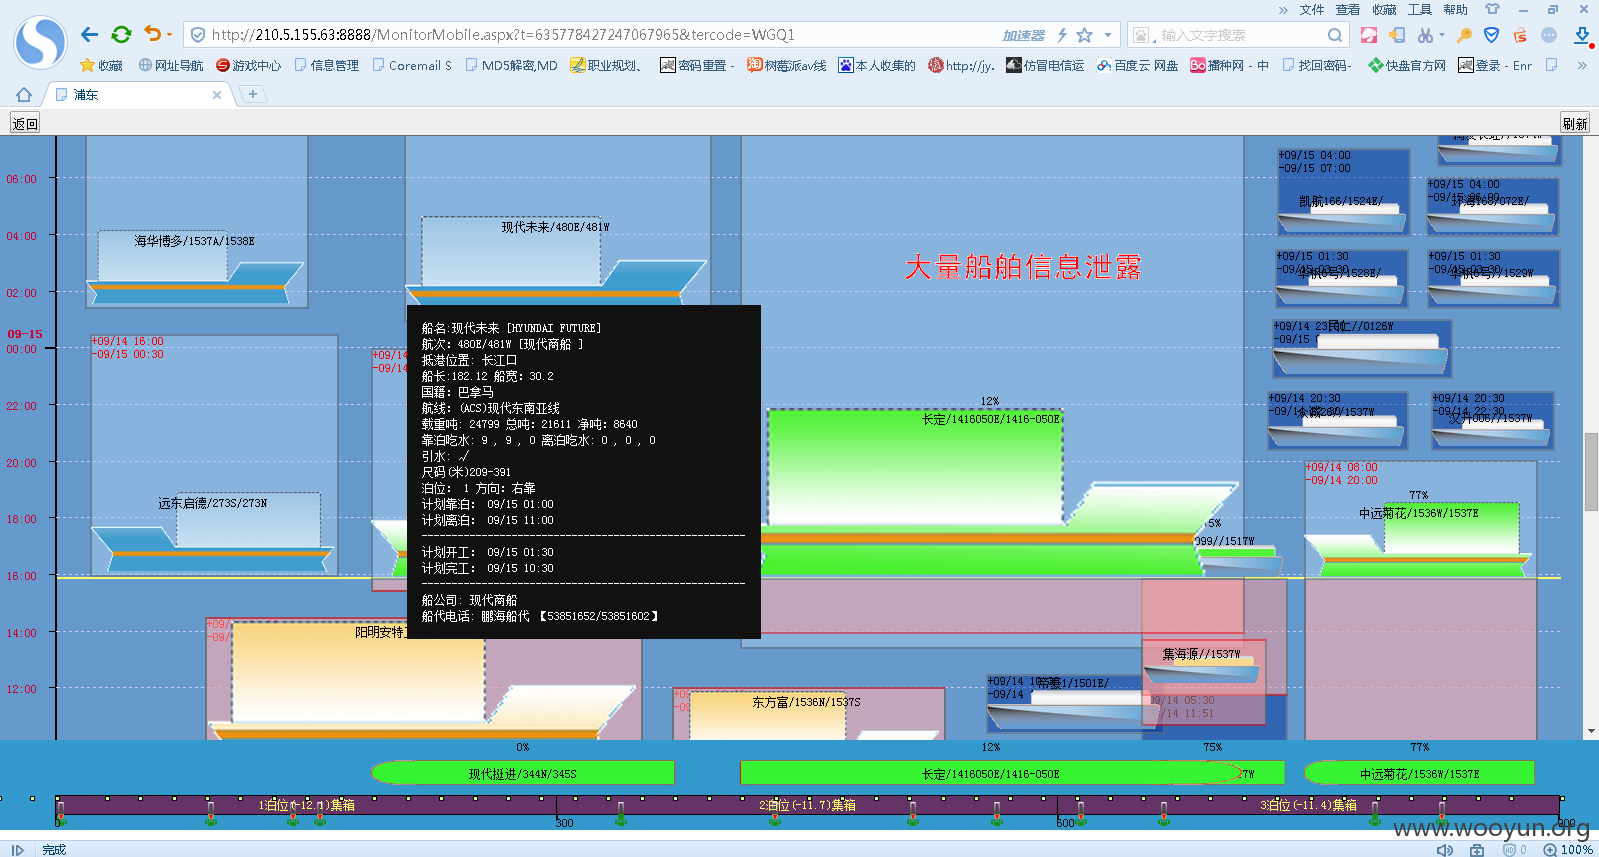Open the 工具 menu
Viewport: 1599px width, 857px height.
coord(1420,10)
